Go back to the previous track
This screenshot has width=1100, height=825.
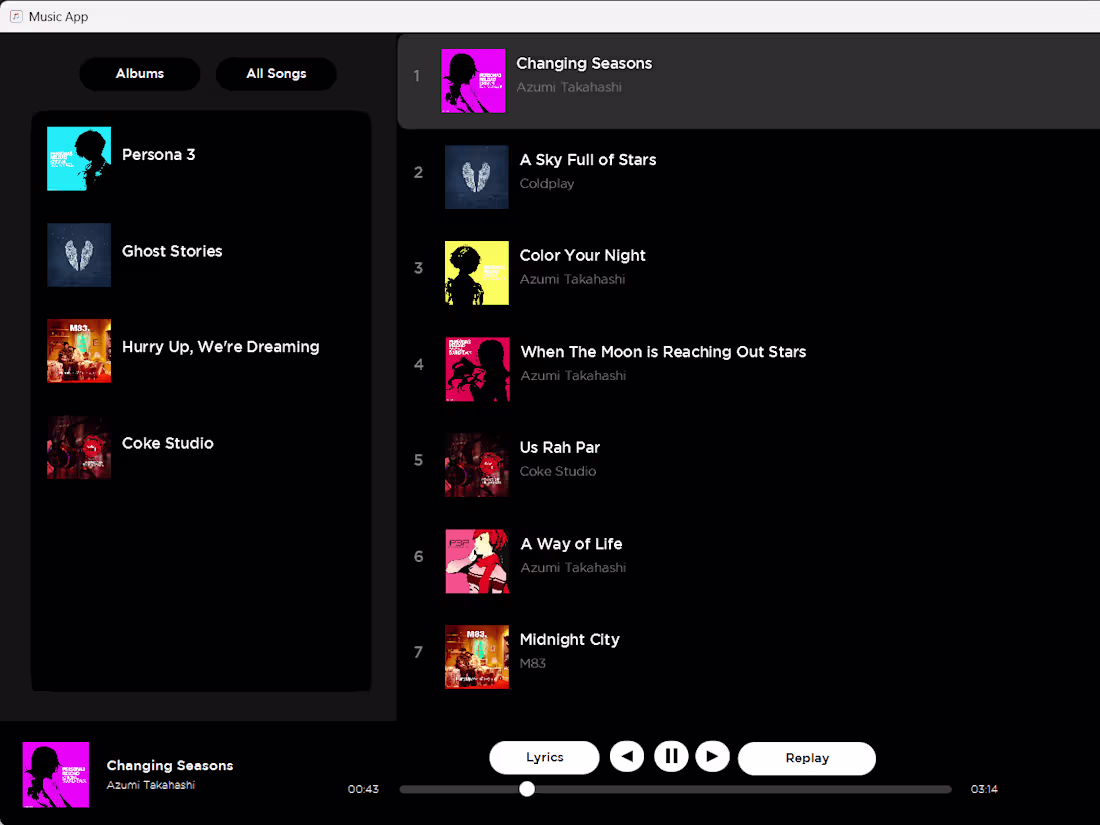coord(627,756)
